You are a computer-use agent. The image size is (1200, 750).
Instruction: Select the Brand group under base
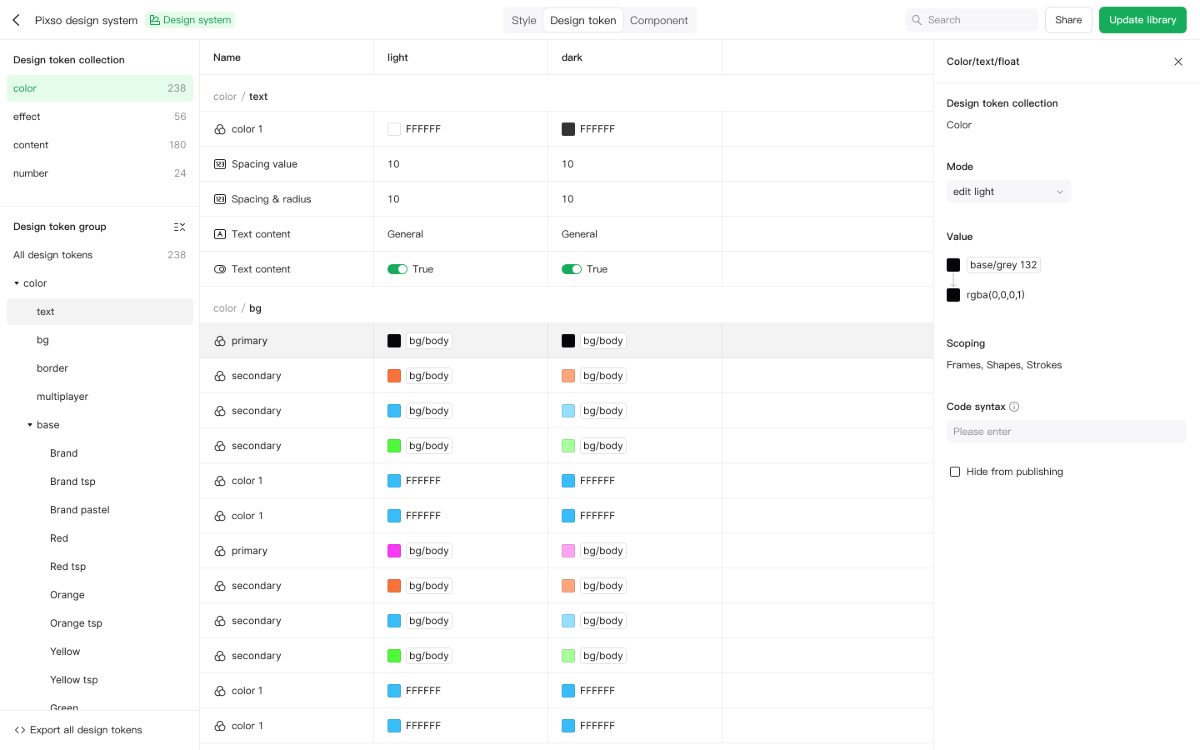click(x=100, y=453)
